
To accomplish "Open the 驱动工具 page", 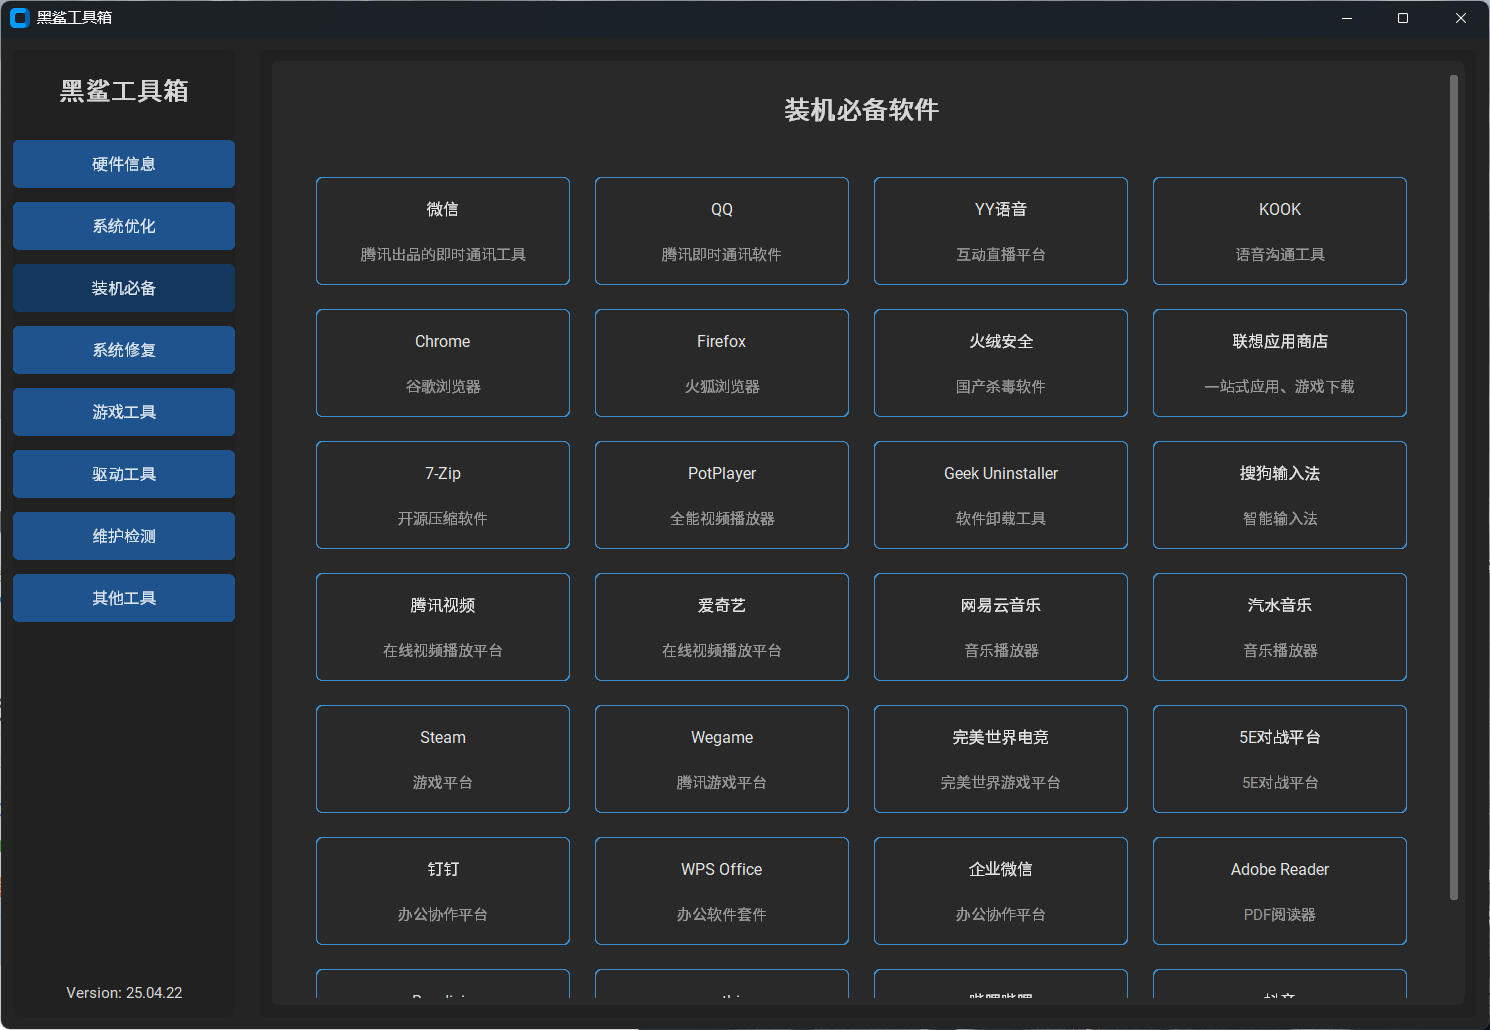I will (124, 474).
